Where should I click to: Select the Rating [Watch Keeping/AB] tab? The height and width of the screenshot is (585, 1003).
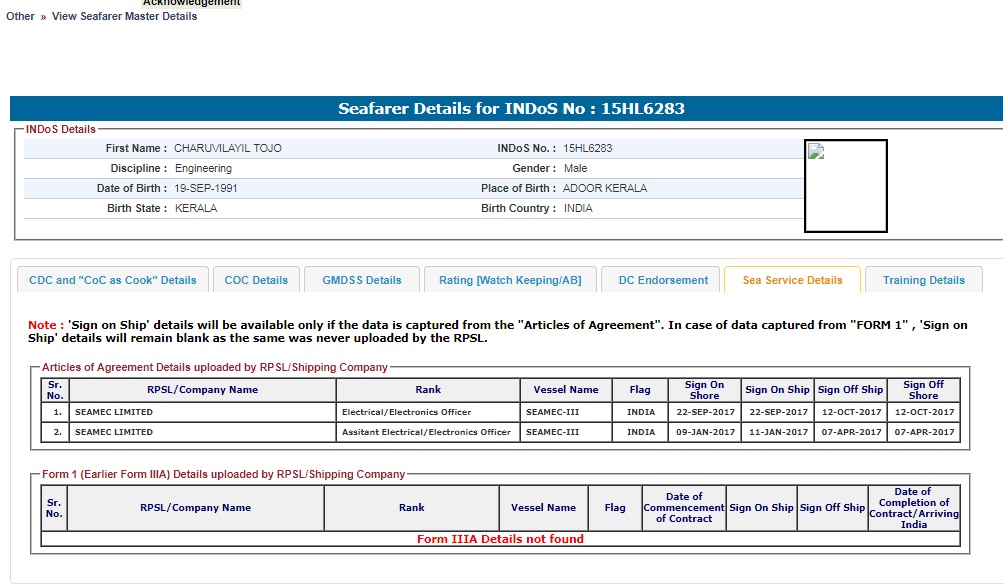(x=510, y=280)
